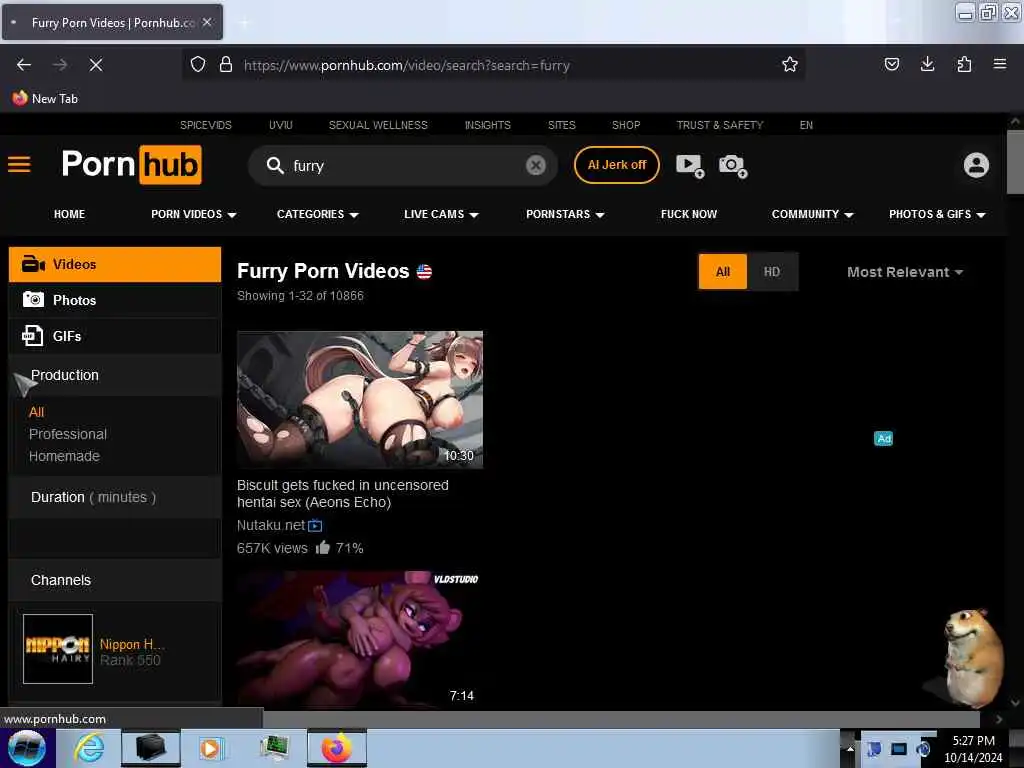Screen dimensions: 1024x768
Task: Filter by Professional production
Action: tap(68, 434)
